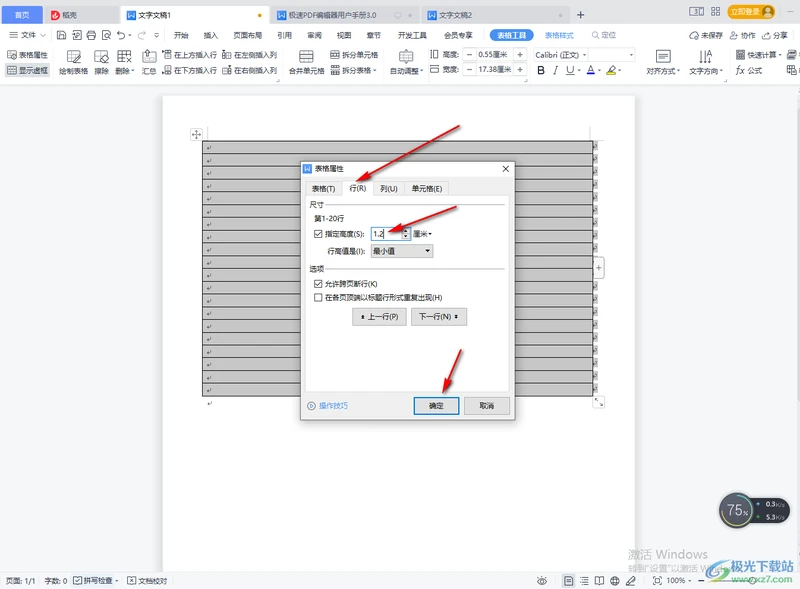The width and height of the screenshot is (800, 589).
Task: Click the 合并单元格 merge cells icon
Action: 306,63
